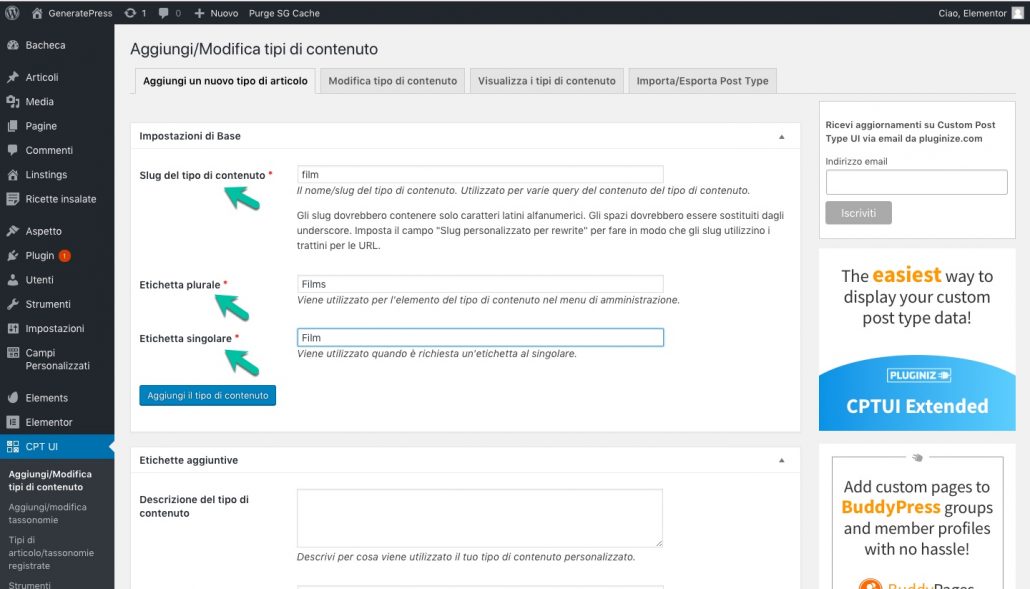
Task: Open Plugin via its icon with update badge
Action: pos(15,255)
